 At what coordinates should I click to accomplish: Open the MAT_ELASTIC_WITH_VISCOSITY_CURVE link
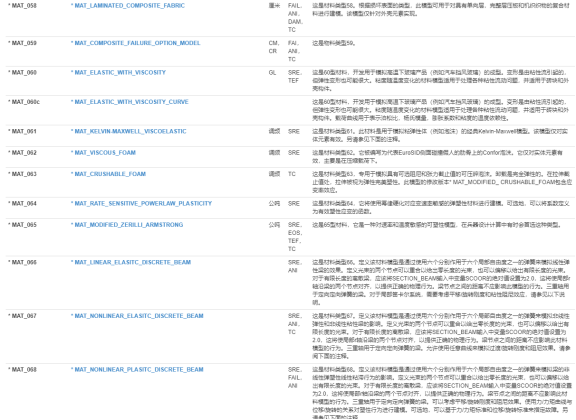pyautogui.click(x=130, y=102)
